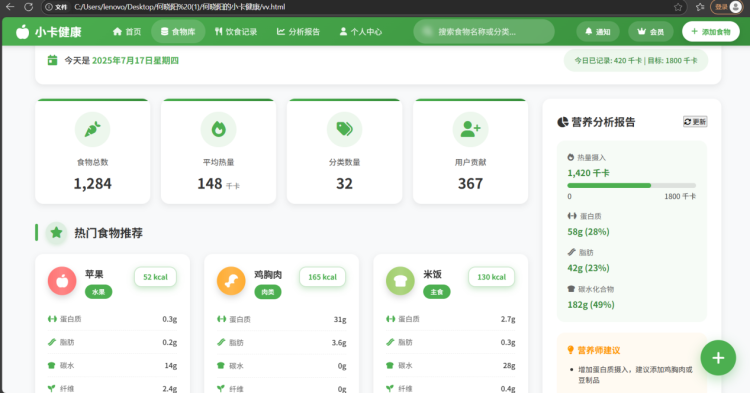
Task: Click the 蛋白质 icon in nutrition report
Action: pyautogui.click(x=572, y=216)
